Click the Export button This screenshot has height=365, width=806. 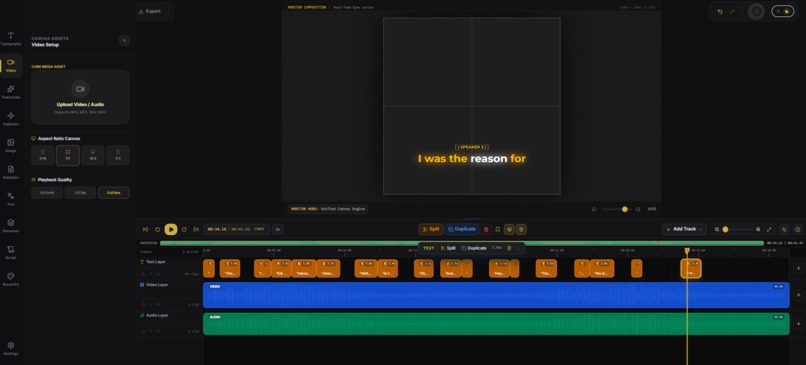[150, 11]
